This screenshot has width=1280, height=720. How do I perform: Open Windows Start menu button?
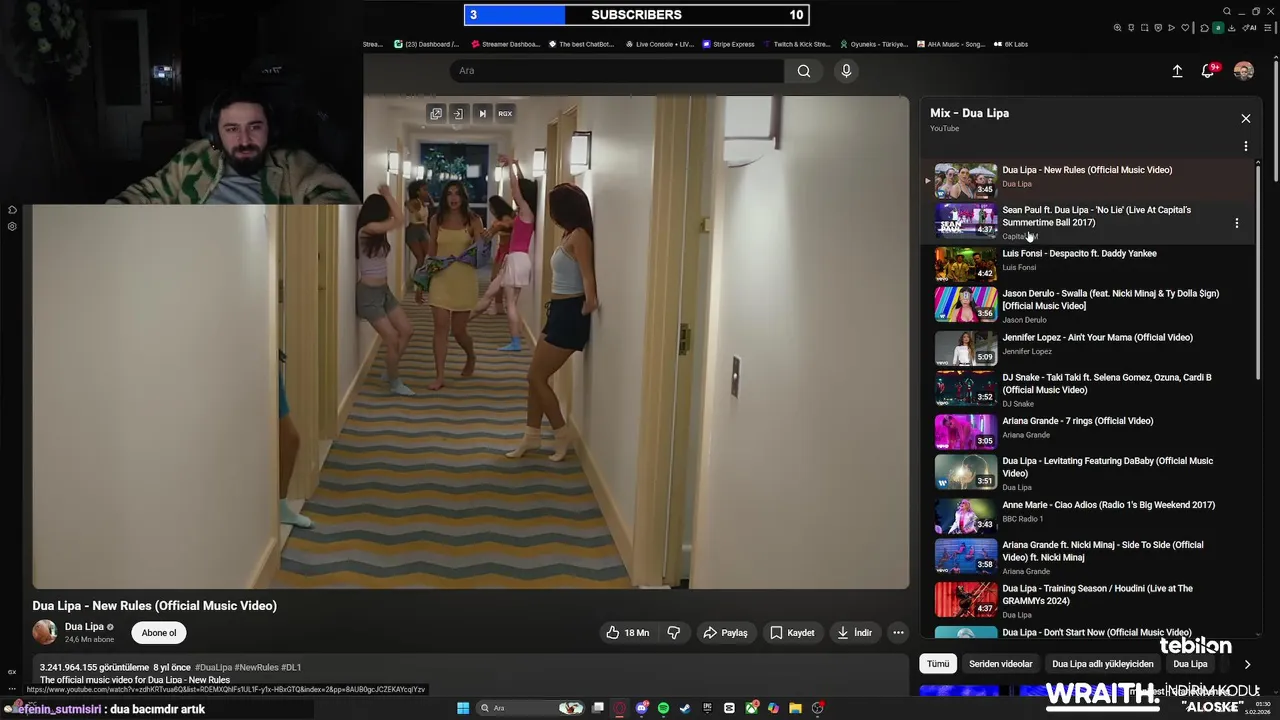[463, 708]
